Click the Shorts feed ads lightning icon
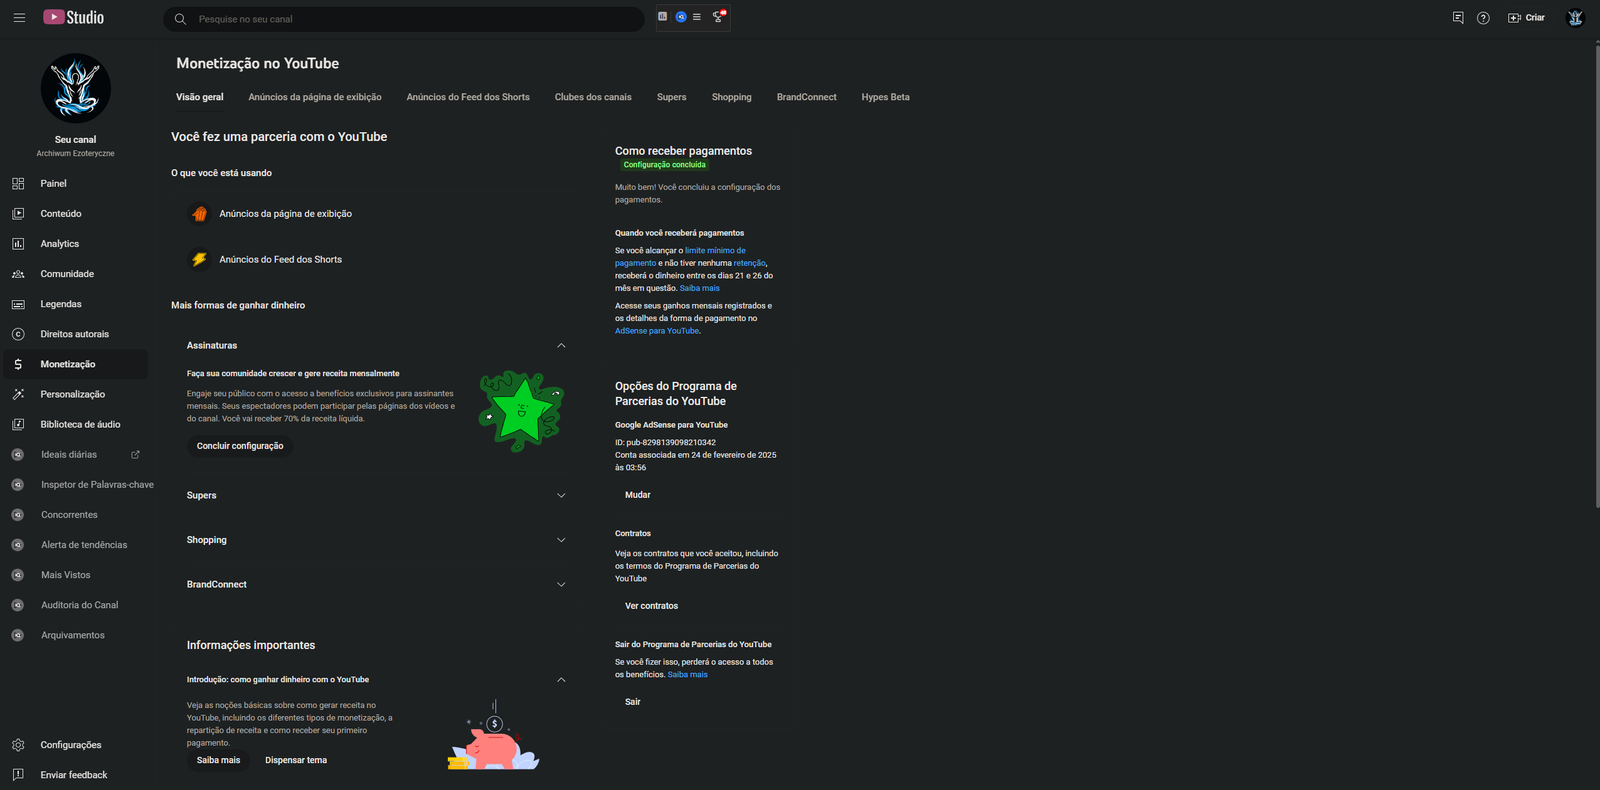Image resolution: width=1600 pixels, height=790 pixels. pos(199,260)
